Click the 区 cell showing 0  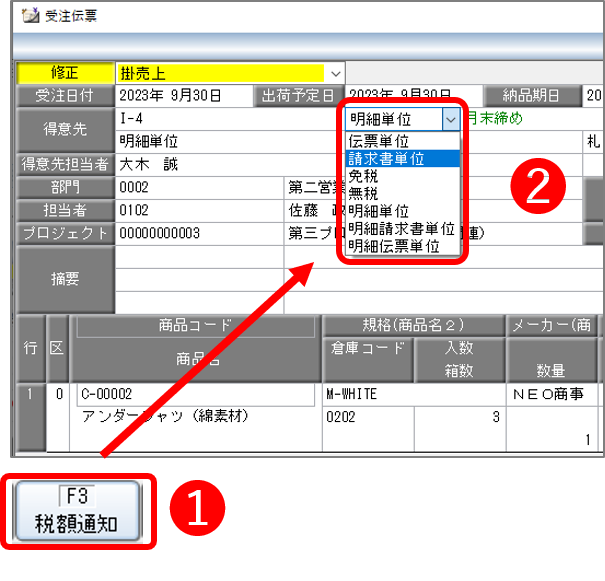58,417
